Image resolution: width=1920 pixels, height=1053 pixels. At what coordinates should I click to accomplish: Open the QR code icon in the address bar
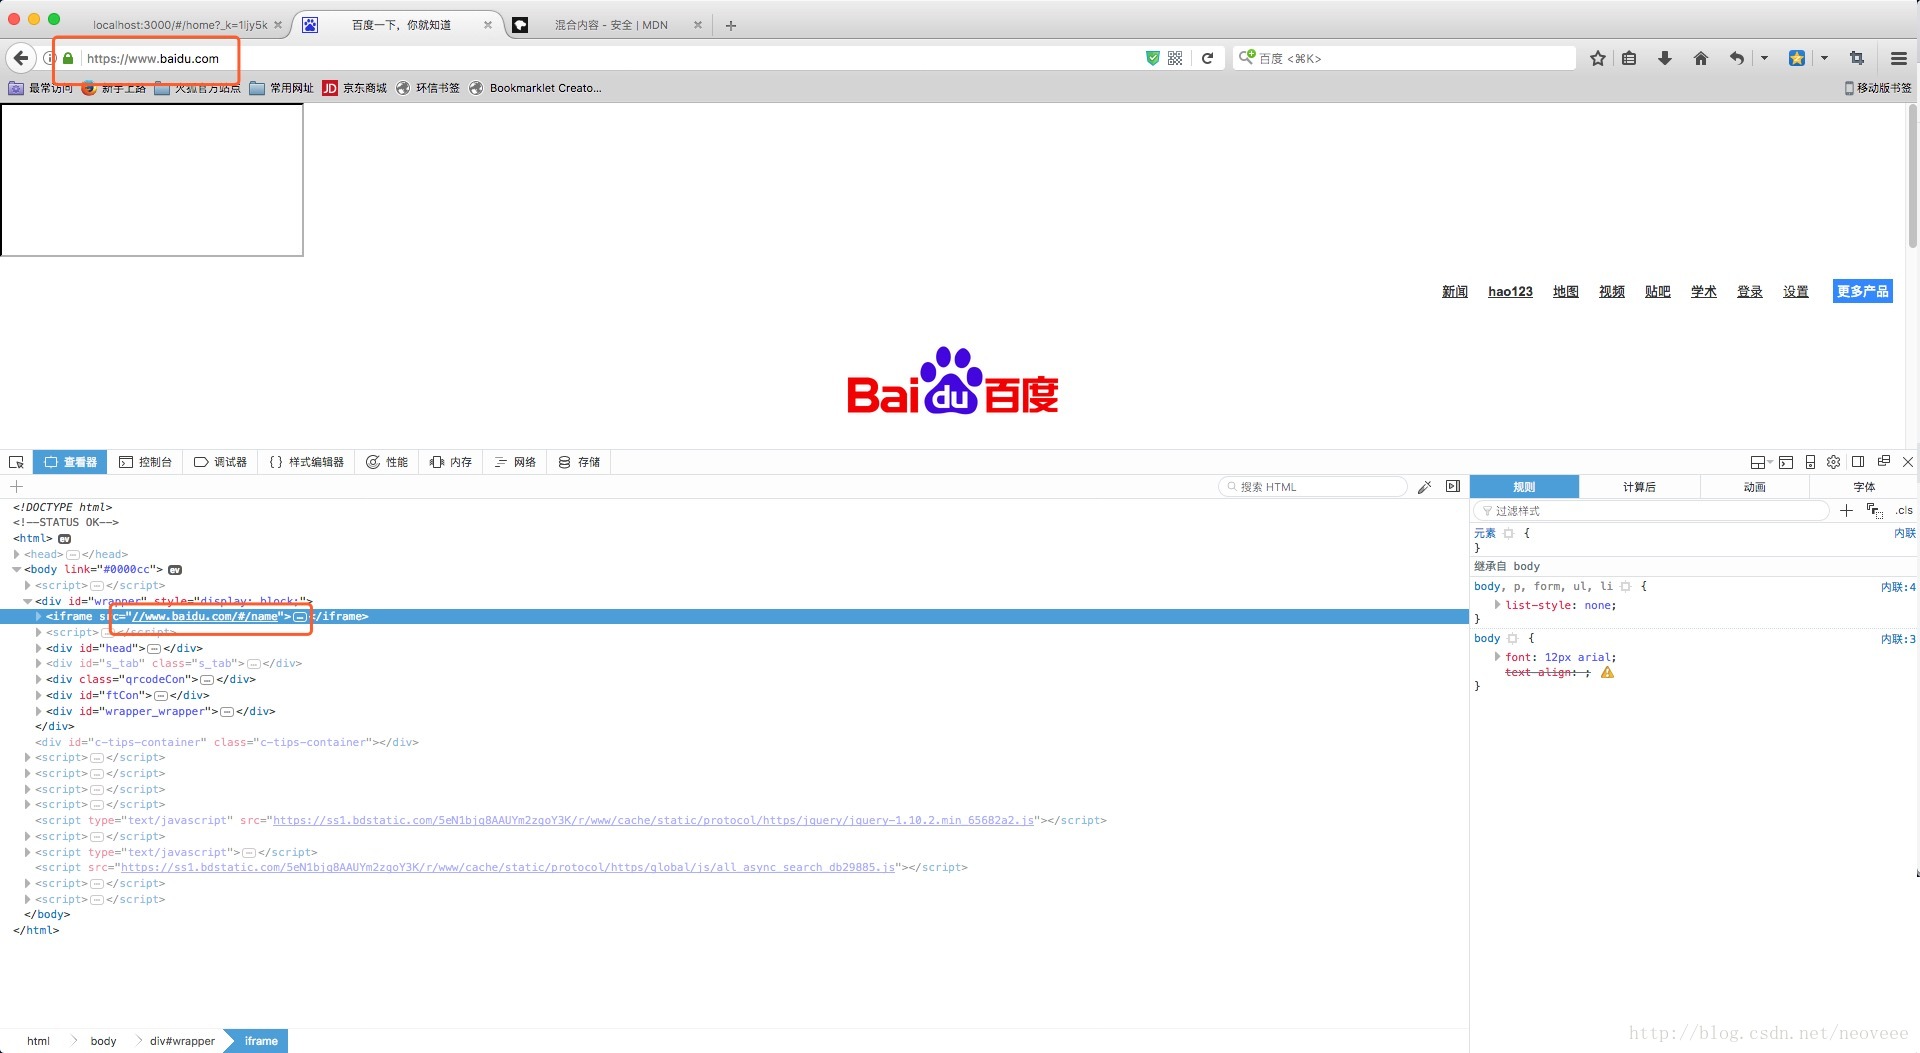[1175, 58]
